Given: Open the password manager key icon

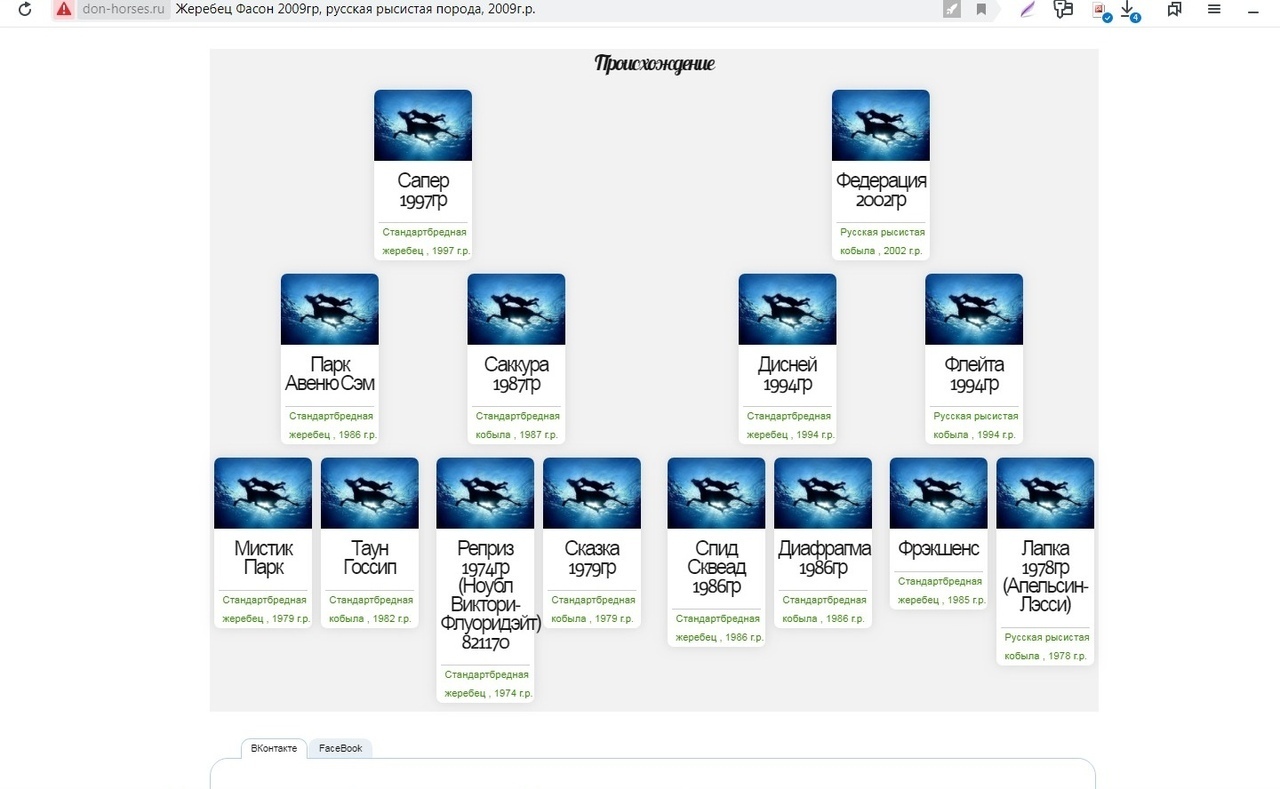Looking at the screenshot, I should (1063, 9).
